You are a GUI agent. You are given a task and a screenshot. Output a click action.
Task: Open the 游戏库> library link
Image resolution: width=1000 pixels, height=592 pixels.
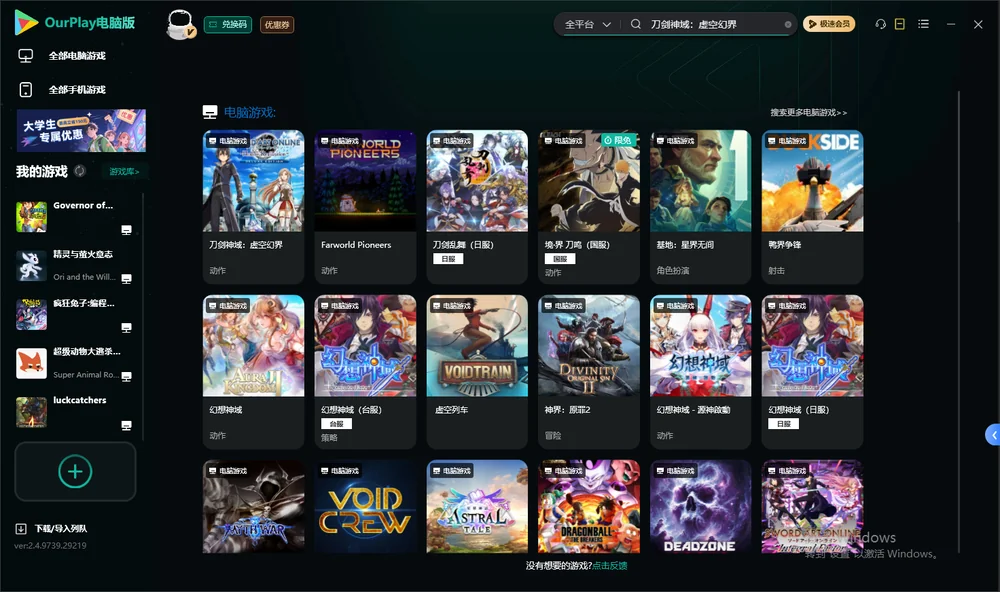[x=124, y=171]
